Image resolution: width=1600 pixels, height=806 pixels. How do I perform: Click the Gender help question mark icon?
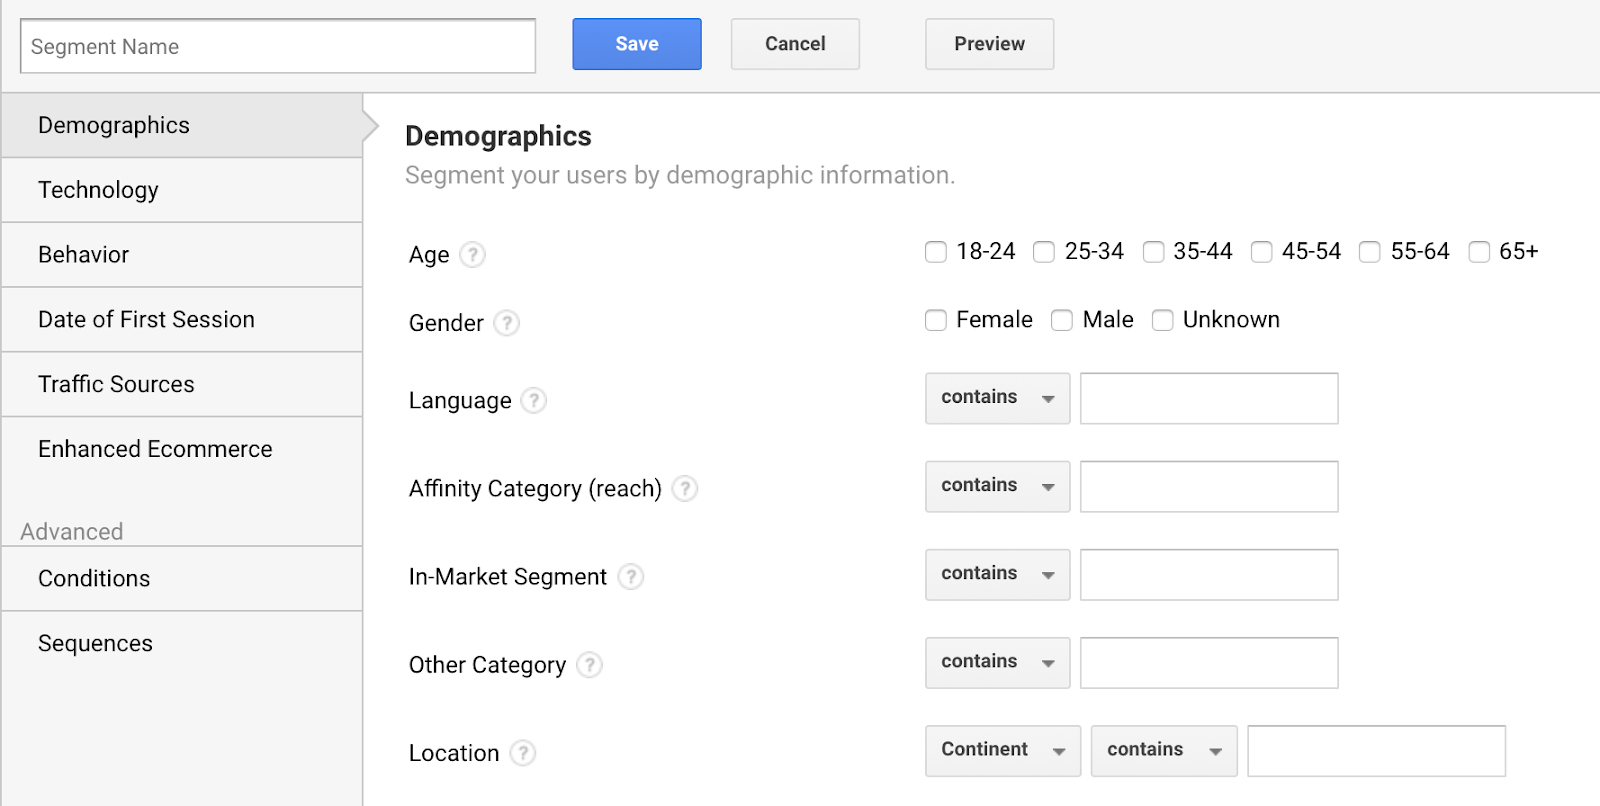click(507, 323)
